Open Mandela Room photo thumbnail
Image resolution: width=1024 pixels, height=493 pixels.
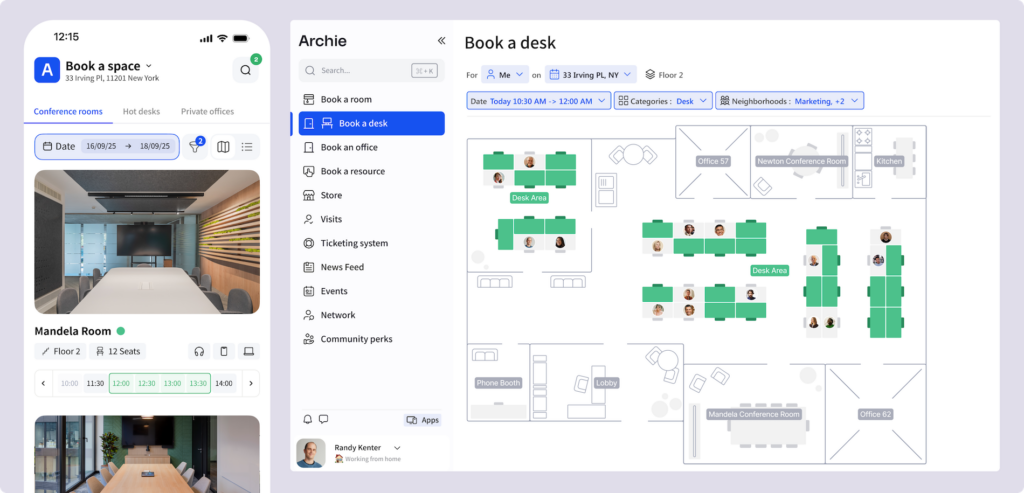pos(147,242)
